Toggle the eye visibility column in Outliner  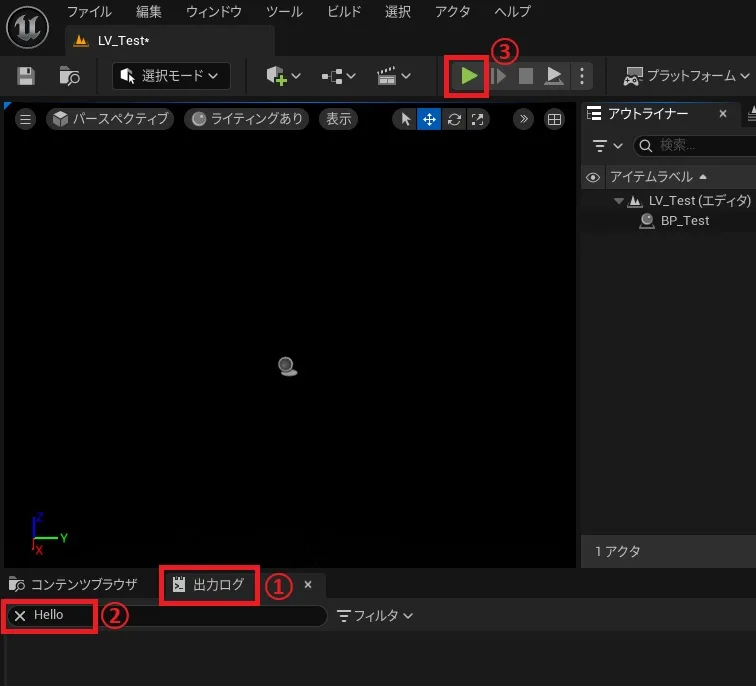(x=593, y=177)
